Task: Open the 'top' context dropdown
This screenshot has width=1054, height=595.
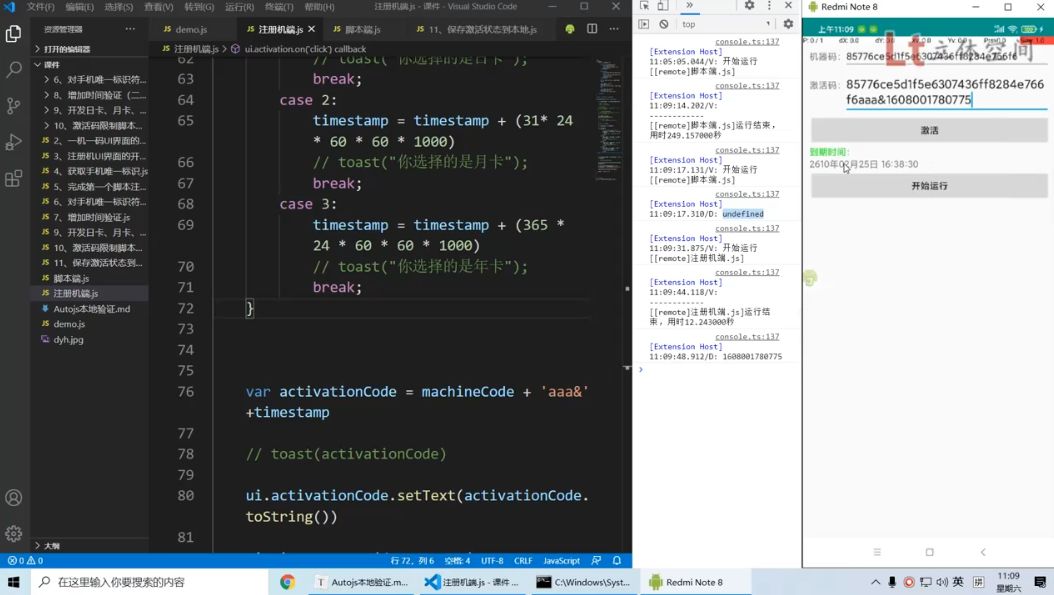Action: 726,24
